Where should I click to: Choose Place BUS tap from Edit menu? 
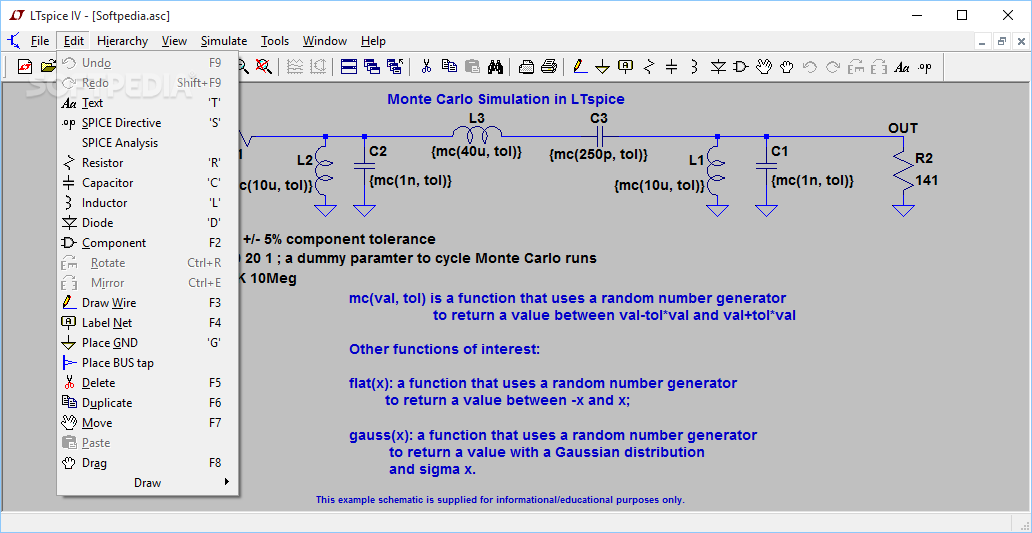(x=147, y=363)
